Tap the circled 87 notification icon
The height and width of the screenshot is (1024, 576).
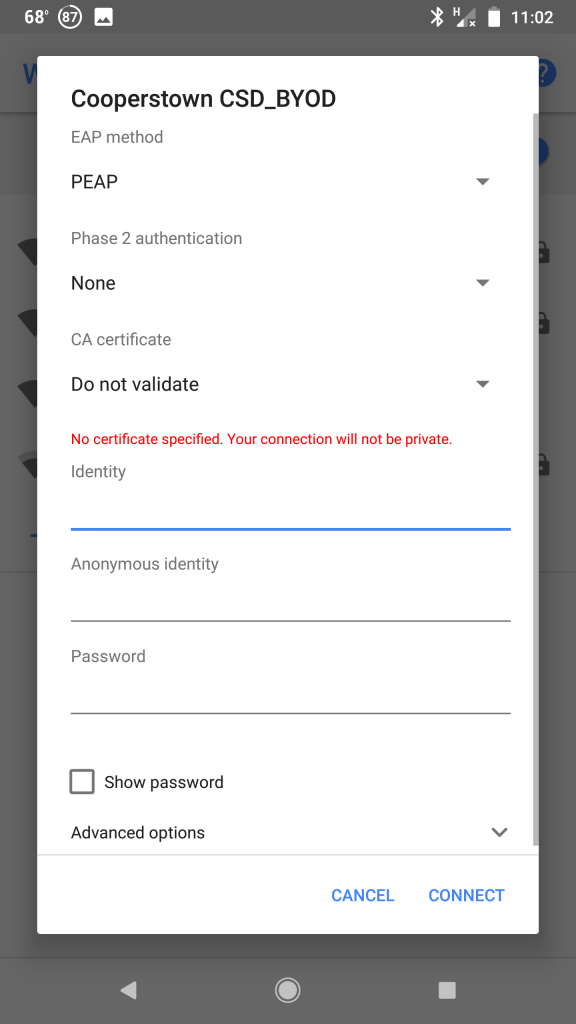pyautogui.click(x=70, y=17)
